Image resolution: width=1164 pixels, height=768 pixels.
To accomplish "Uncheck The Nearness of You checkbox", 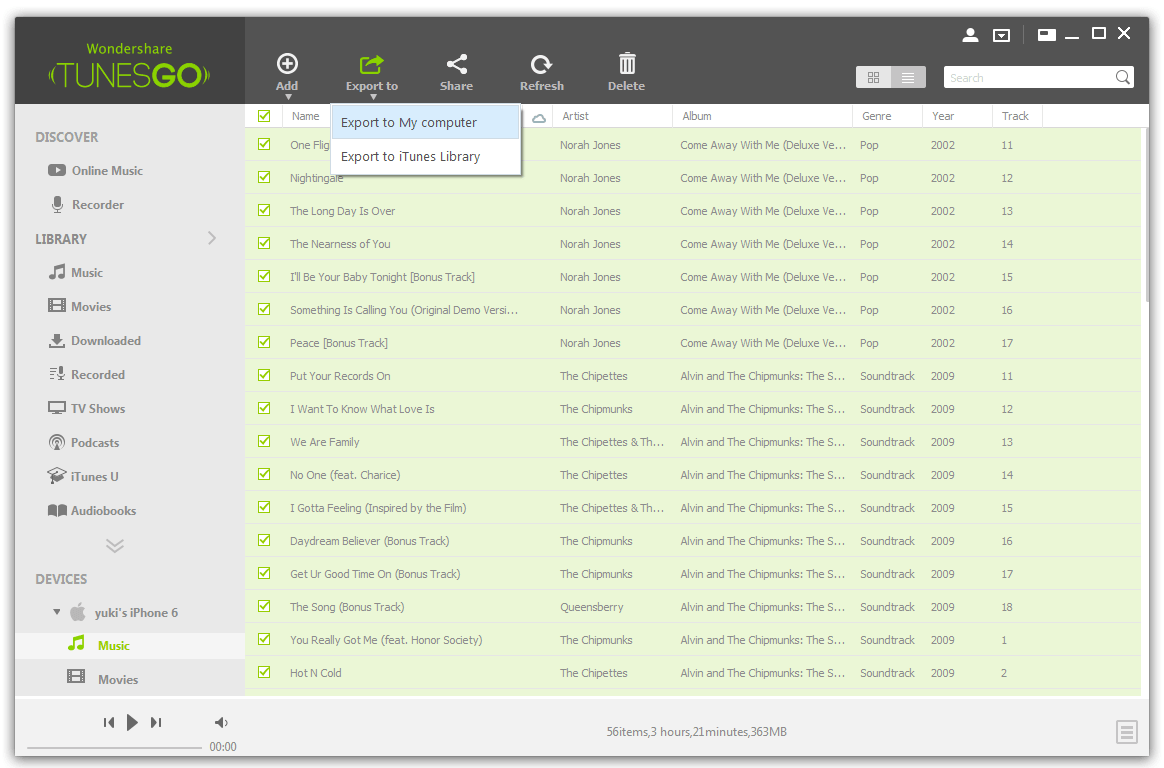I will click(x=264, y=243).
